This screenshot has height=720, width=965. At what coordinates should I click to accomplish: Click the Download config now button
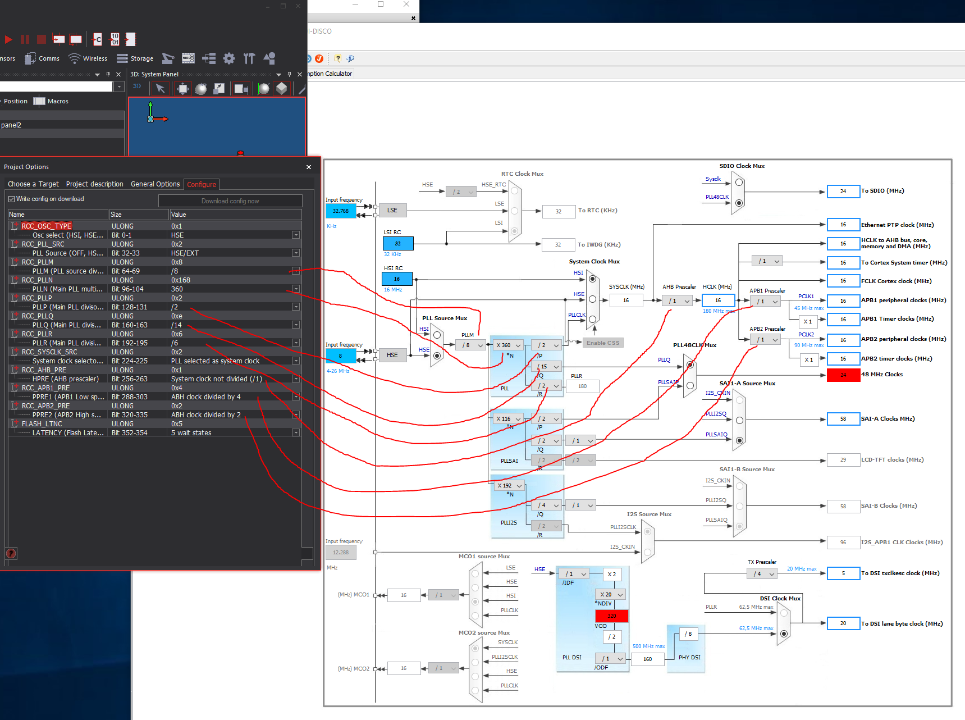point(230,200)
